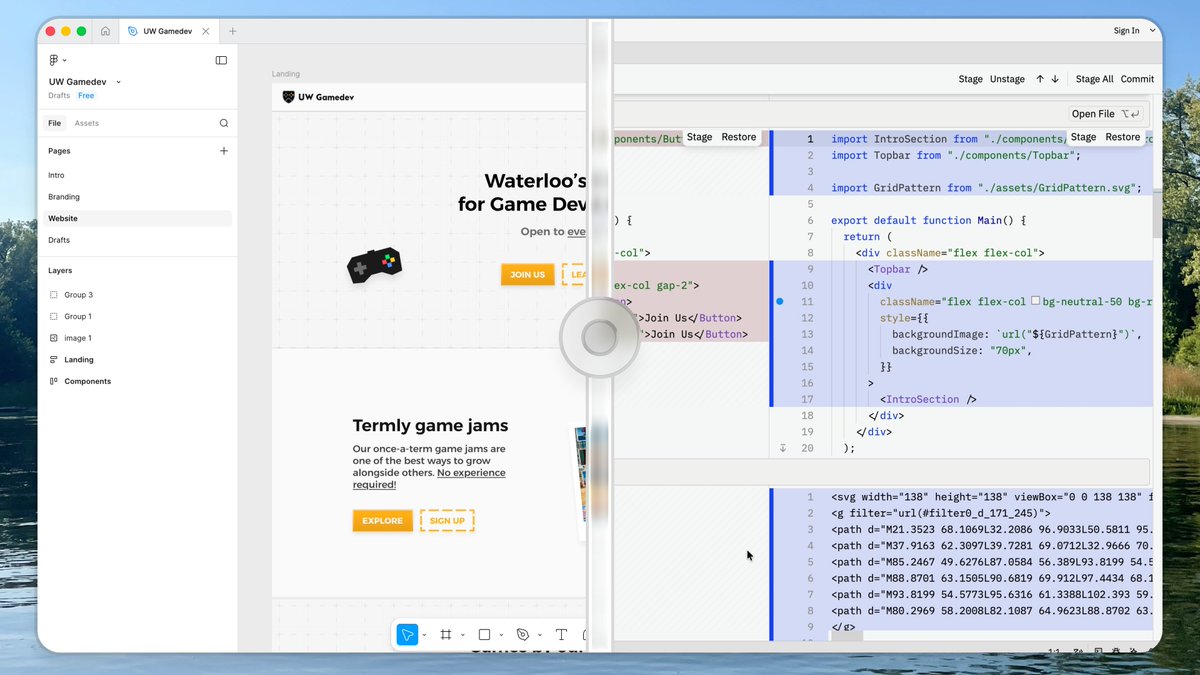Click the Group 3 layer icon
1200x675 pixels.
pyautogui.click(x=54, y=295)
